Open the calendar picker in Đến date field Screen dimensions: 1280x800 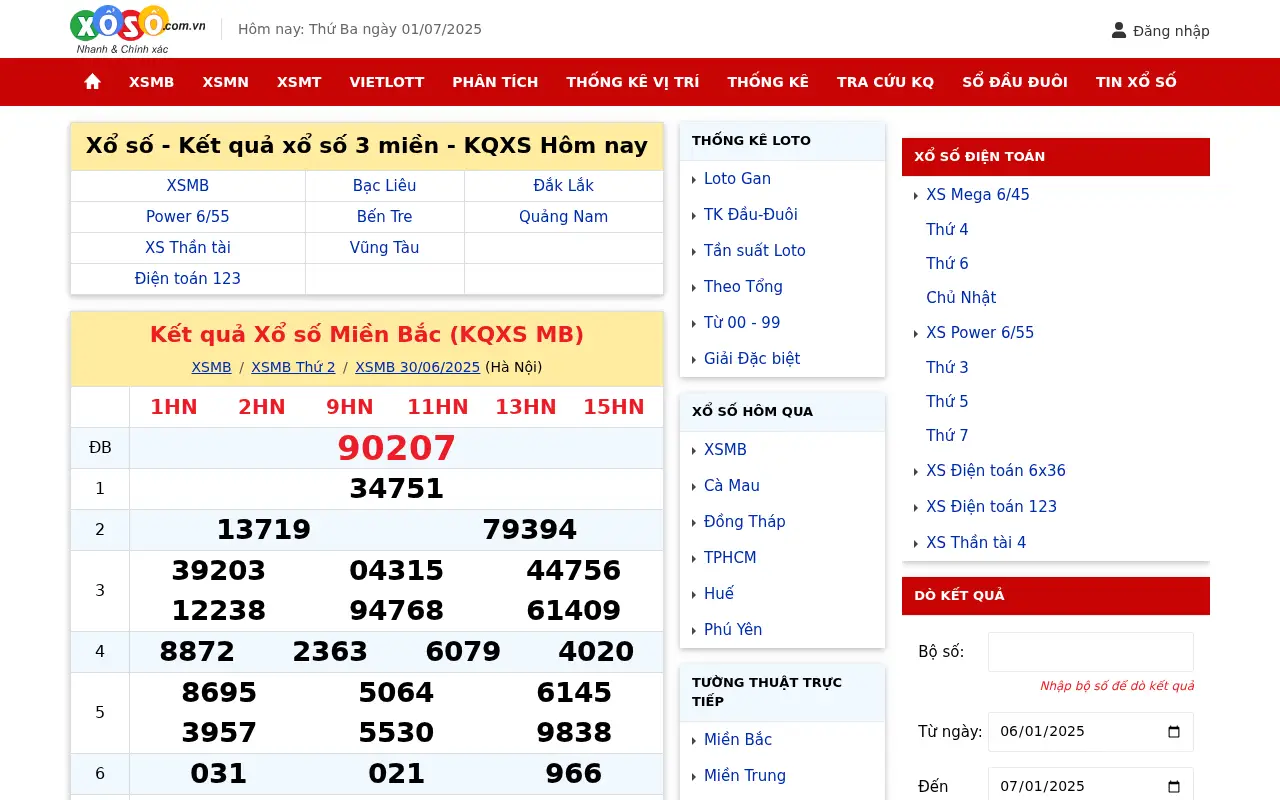pos(1174,786)
